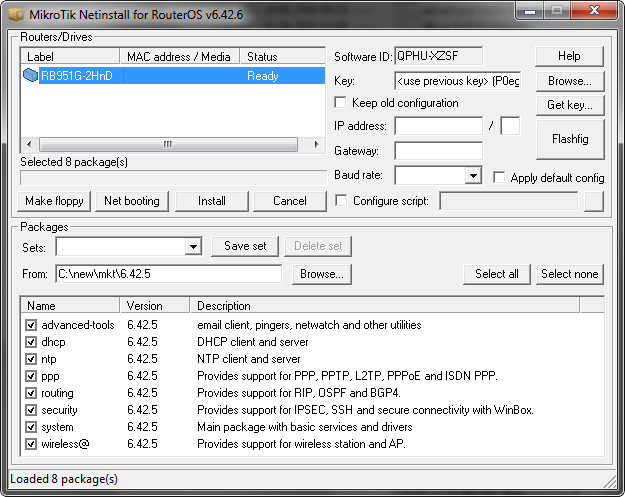Image resolution: width=625 pixels, height=497 pixels.
Task: Click the Status column header
Action: click(283, 57)
